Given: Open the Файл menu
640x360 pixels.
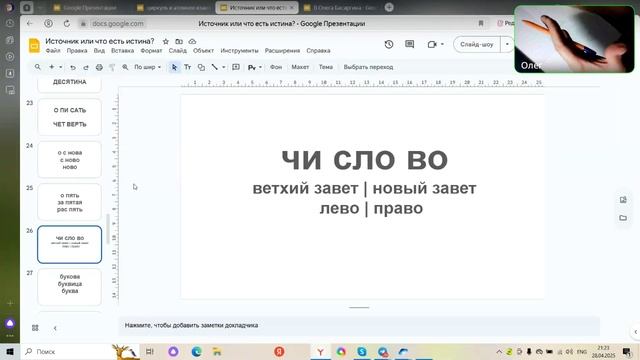Looking at the screenshot, I should (x=53, y=51).
